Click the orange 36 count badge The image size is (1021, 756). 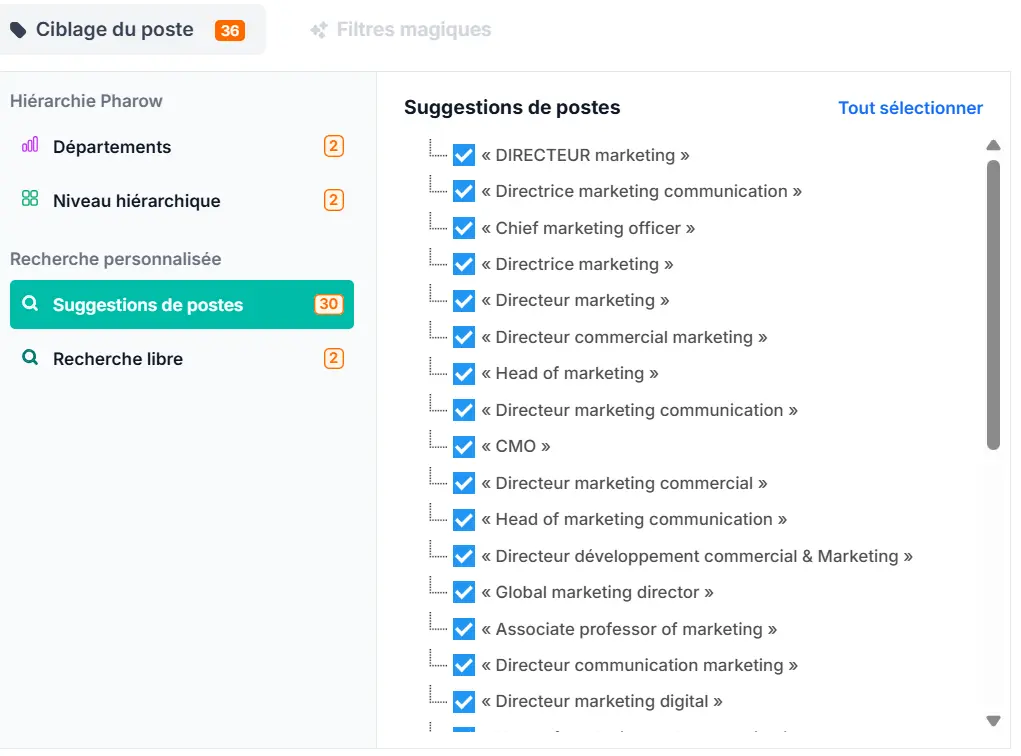pyautogui.click(x=230, y=30)
